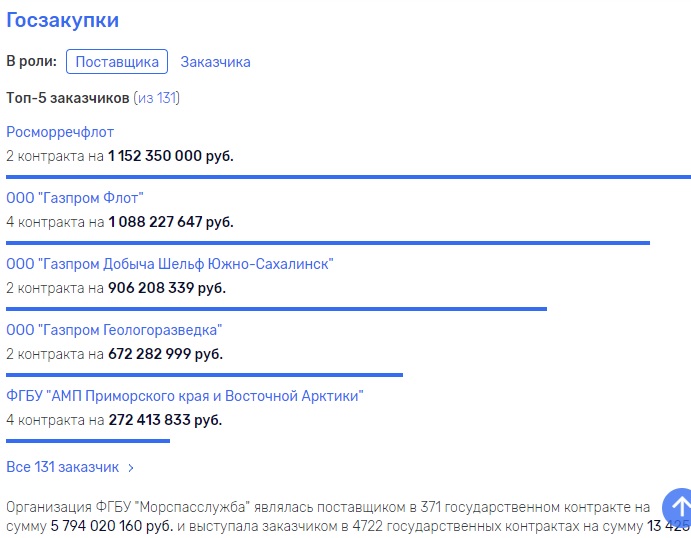Click the Росморречфлот contracts progress bar

coord(348,177)
